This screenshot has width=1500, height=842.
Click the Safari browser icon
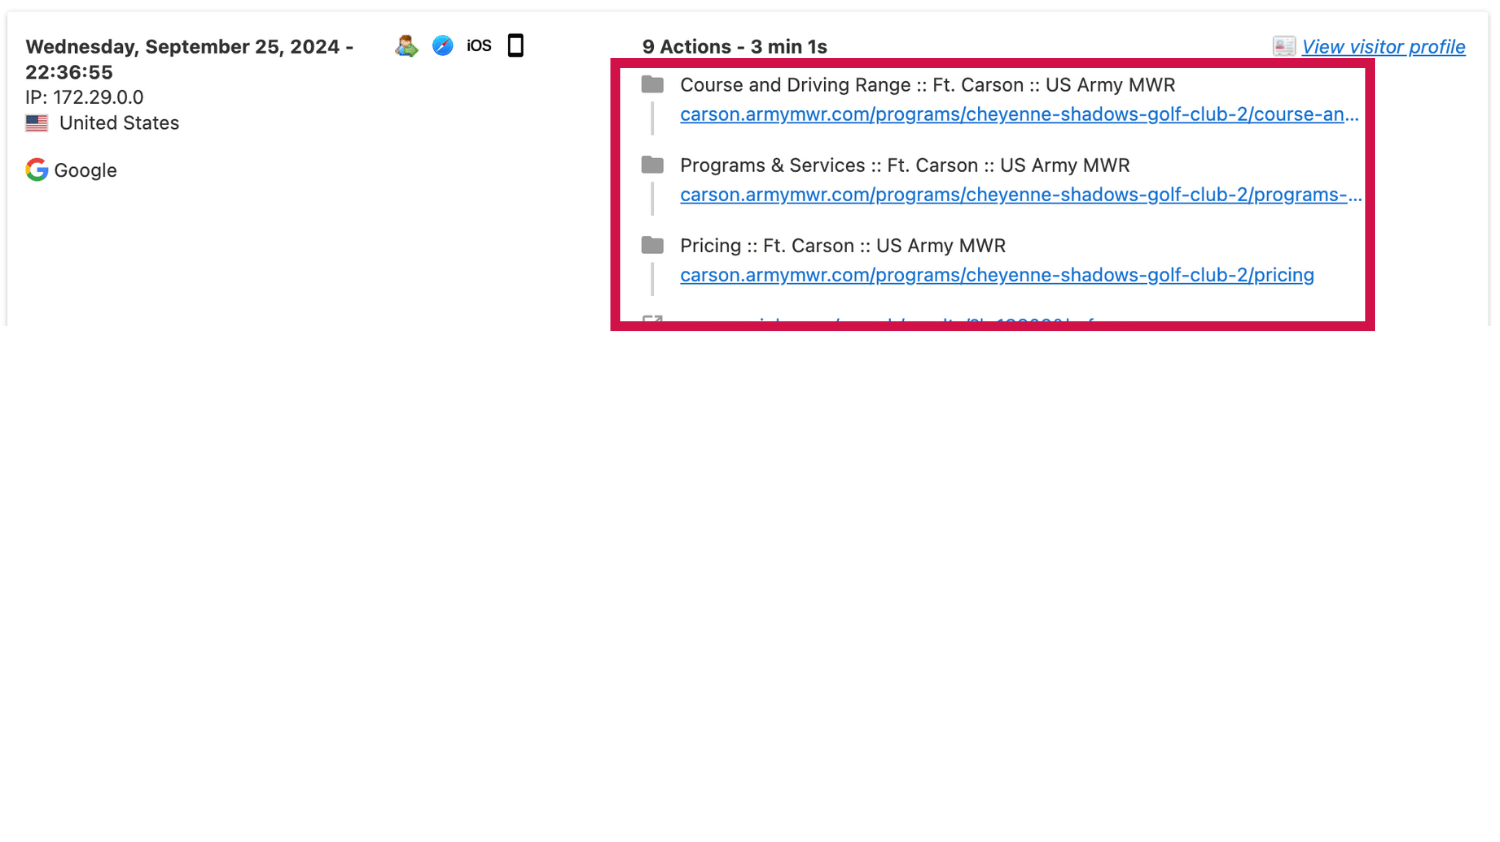click(443, 46)
